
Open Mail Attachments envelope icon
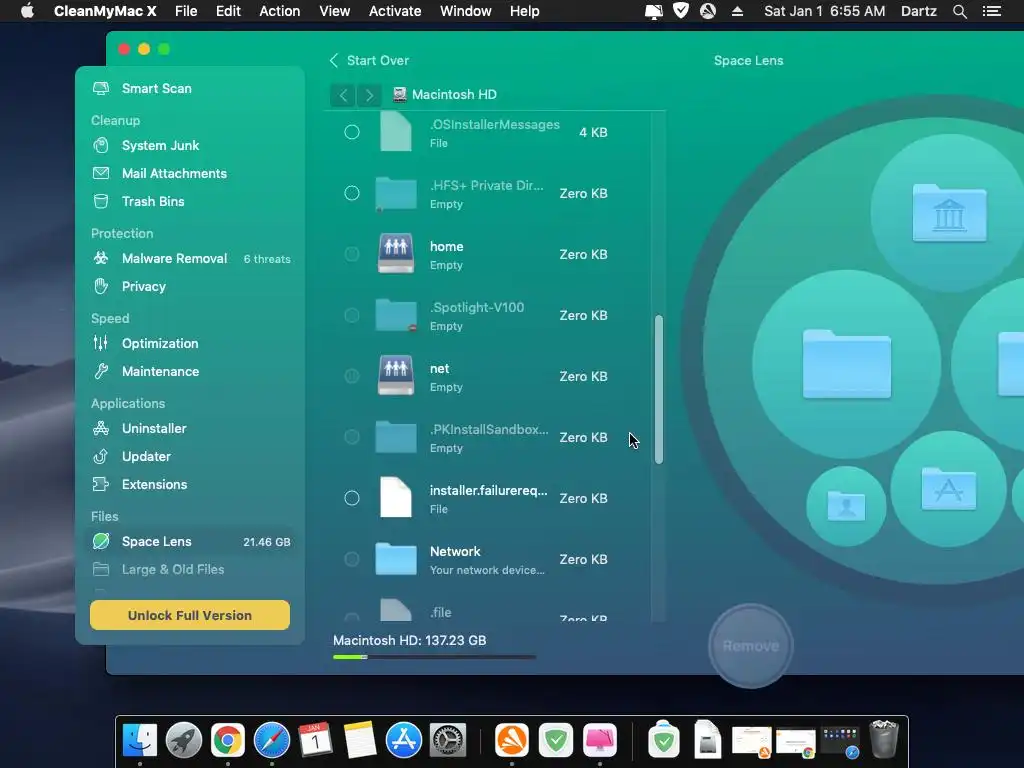click(101, 173)
